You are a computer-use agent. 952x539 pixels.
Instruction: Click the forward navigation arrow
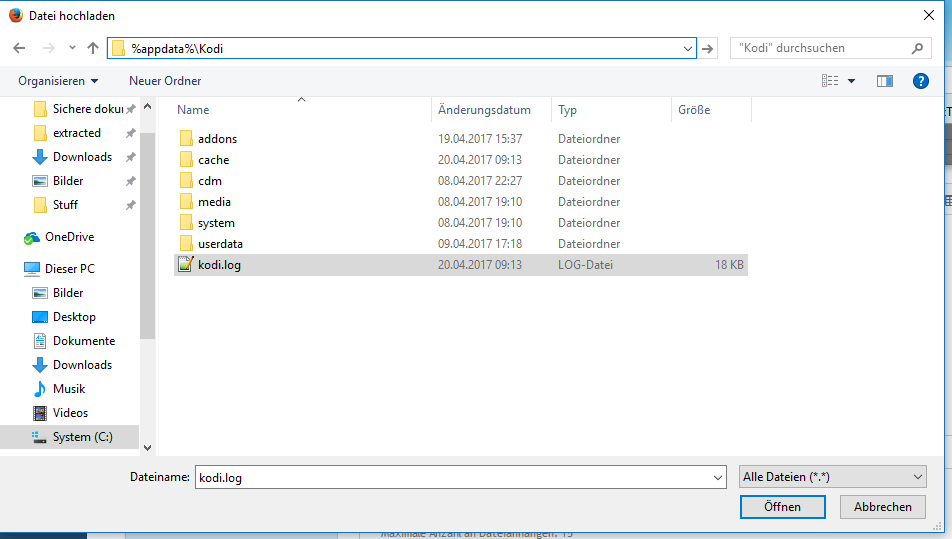point(49,48)
